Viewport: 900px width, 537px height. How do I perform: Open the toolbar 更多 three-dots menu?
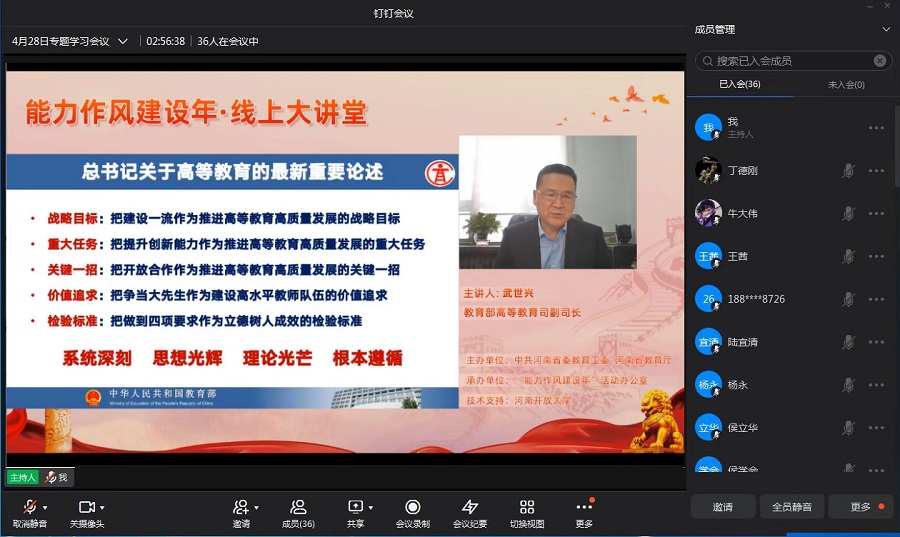tap(584, 507)
